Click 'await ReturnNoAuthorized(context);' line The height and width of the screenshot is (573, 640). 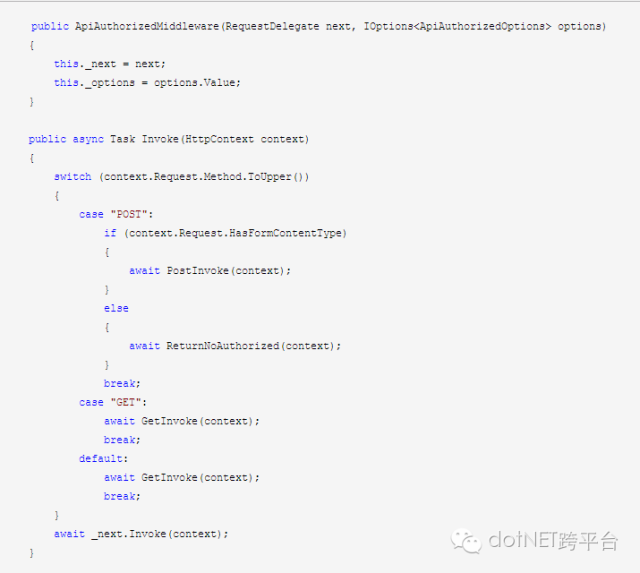pos(235,346)
